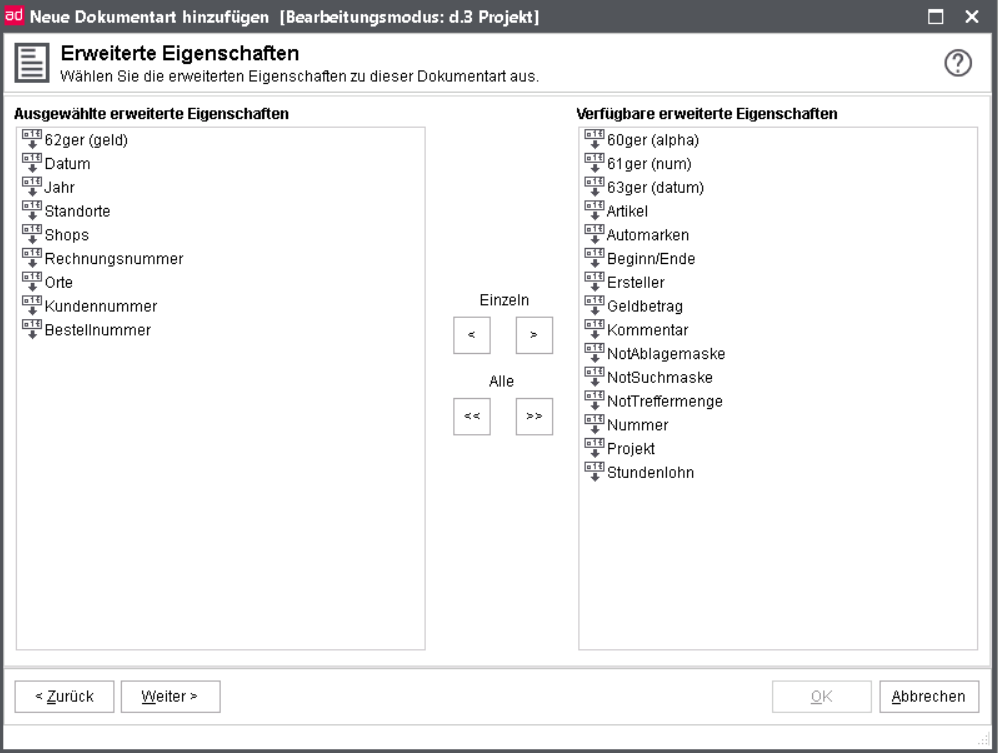
Task: Cancel the dialog with Abbrechen
Action: click(929, 696)
